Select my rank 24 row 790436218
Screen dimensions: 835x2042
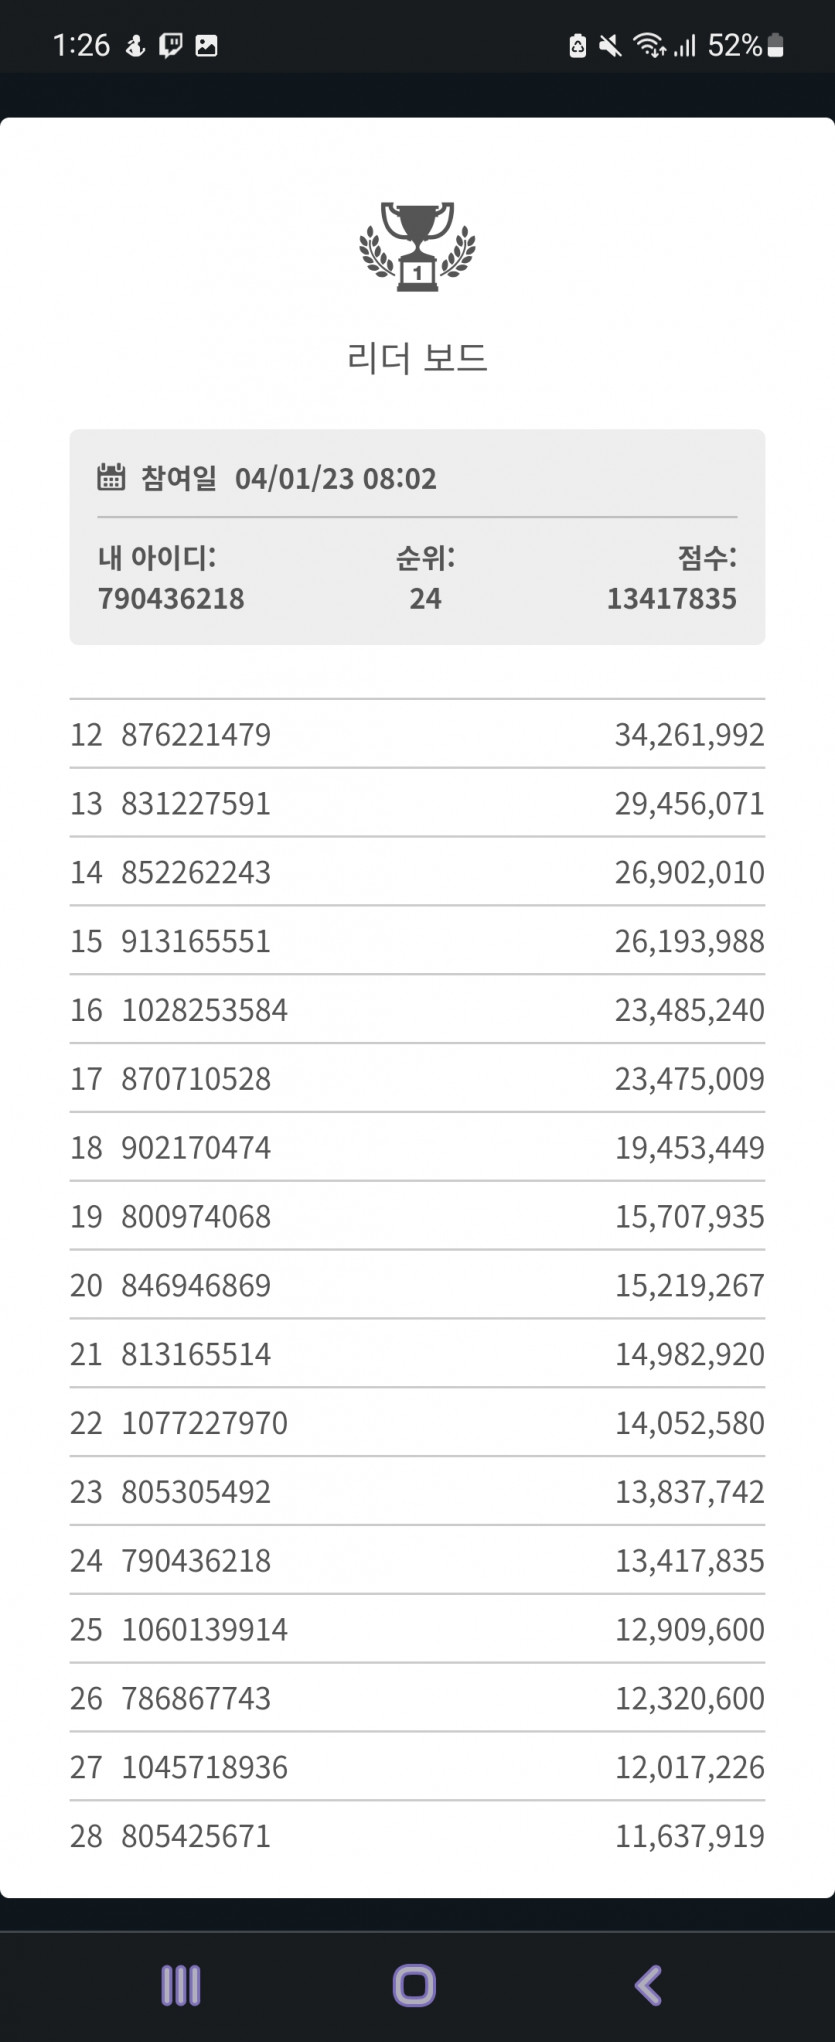click(417, 1560)
